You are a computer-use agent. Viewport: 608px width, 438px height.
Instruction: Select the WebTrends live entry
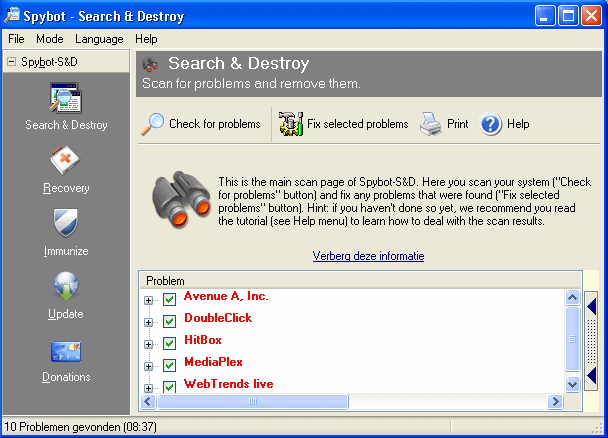(x=229, y=384)
